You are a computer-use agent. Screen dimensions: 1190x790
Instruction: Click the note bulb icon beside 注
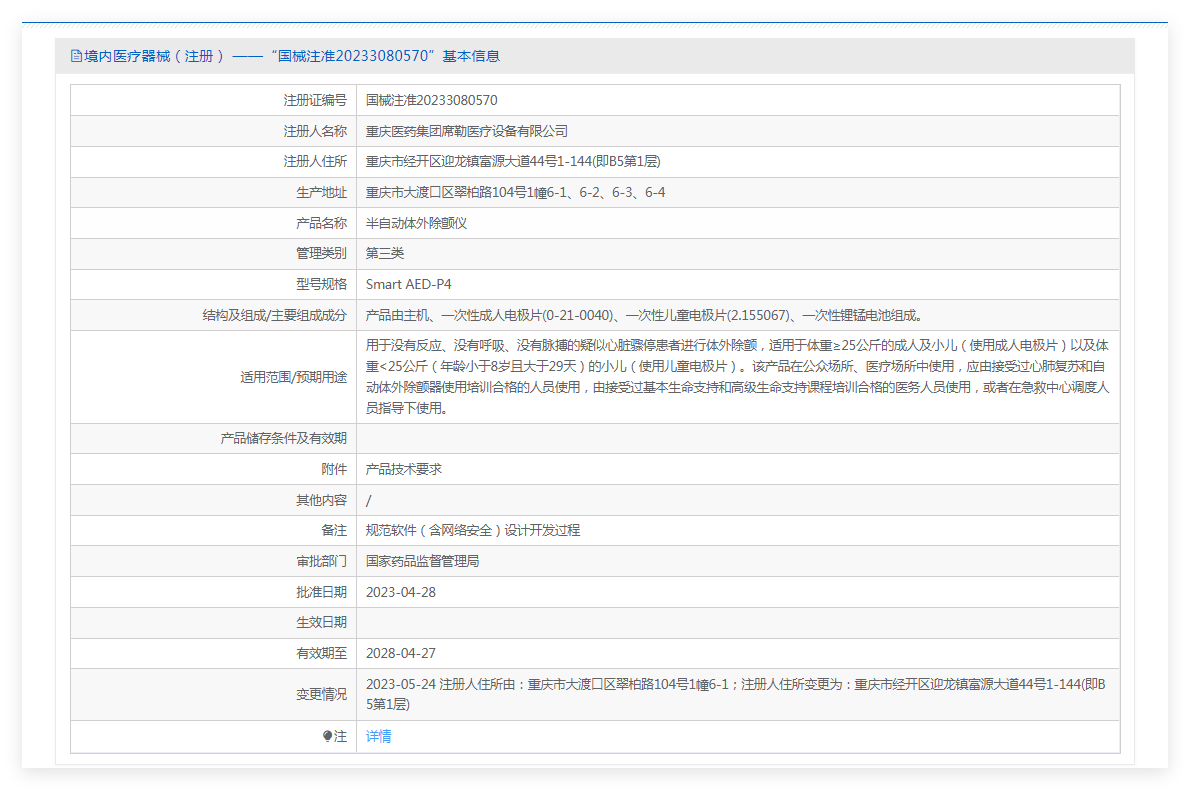coord(327,737)
